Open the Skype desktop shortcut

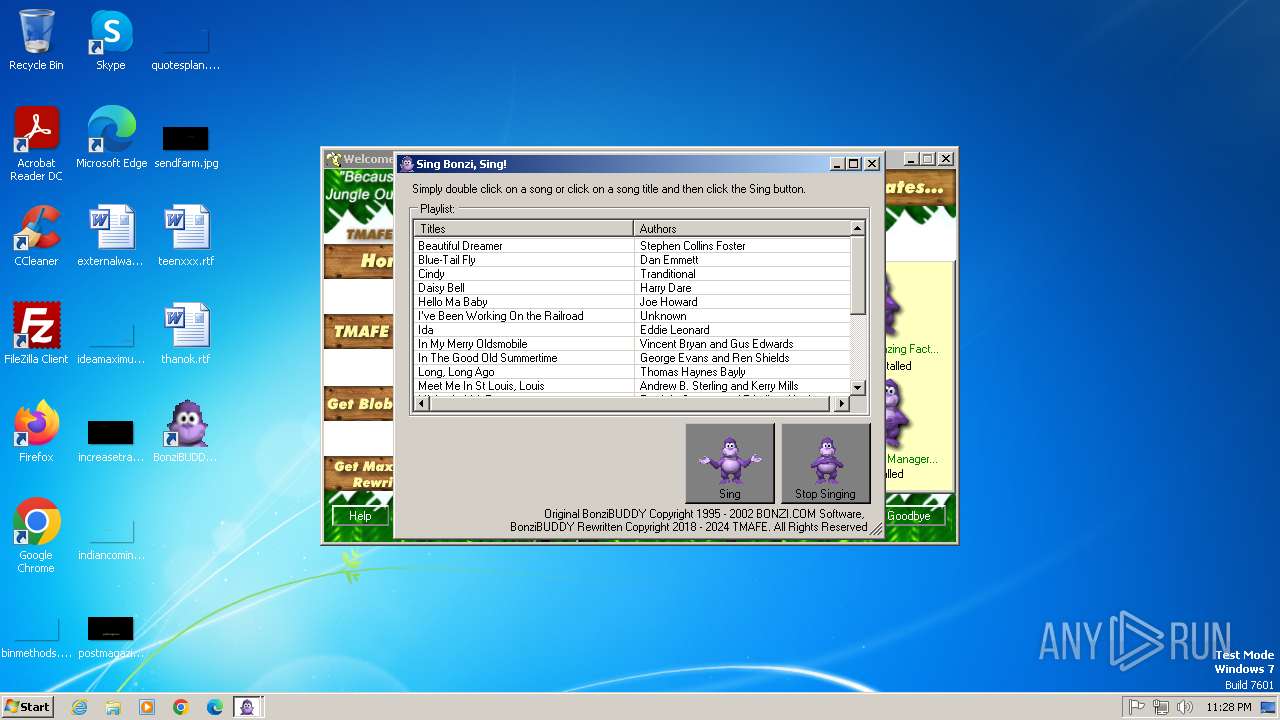click(110, 40)
